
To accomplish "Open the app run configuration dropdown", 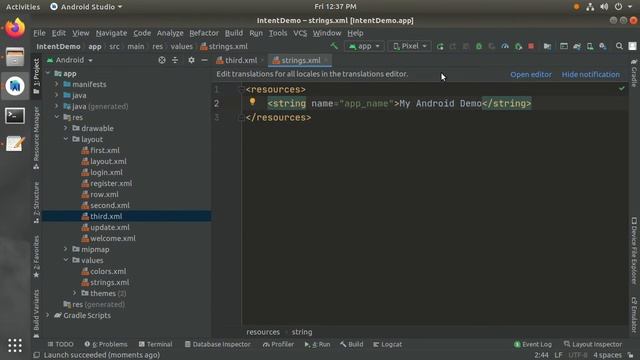I will pos(364,47).
